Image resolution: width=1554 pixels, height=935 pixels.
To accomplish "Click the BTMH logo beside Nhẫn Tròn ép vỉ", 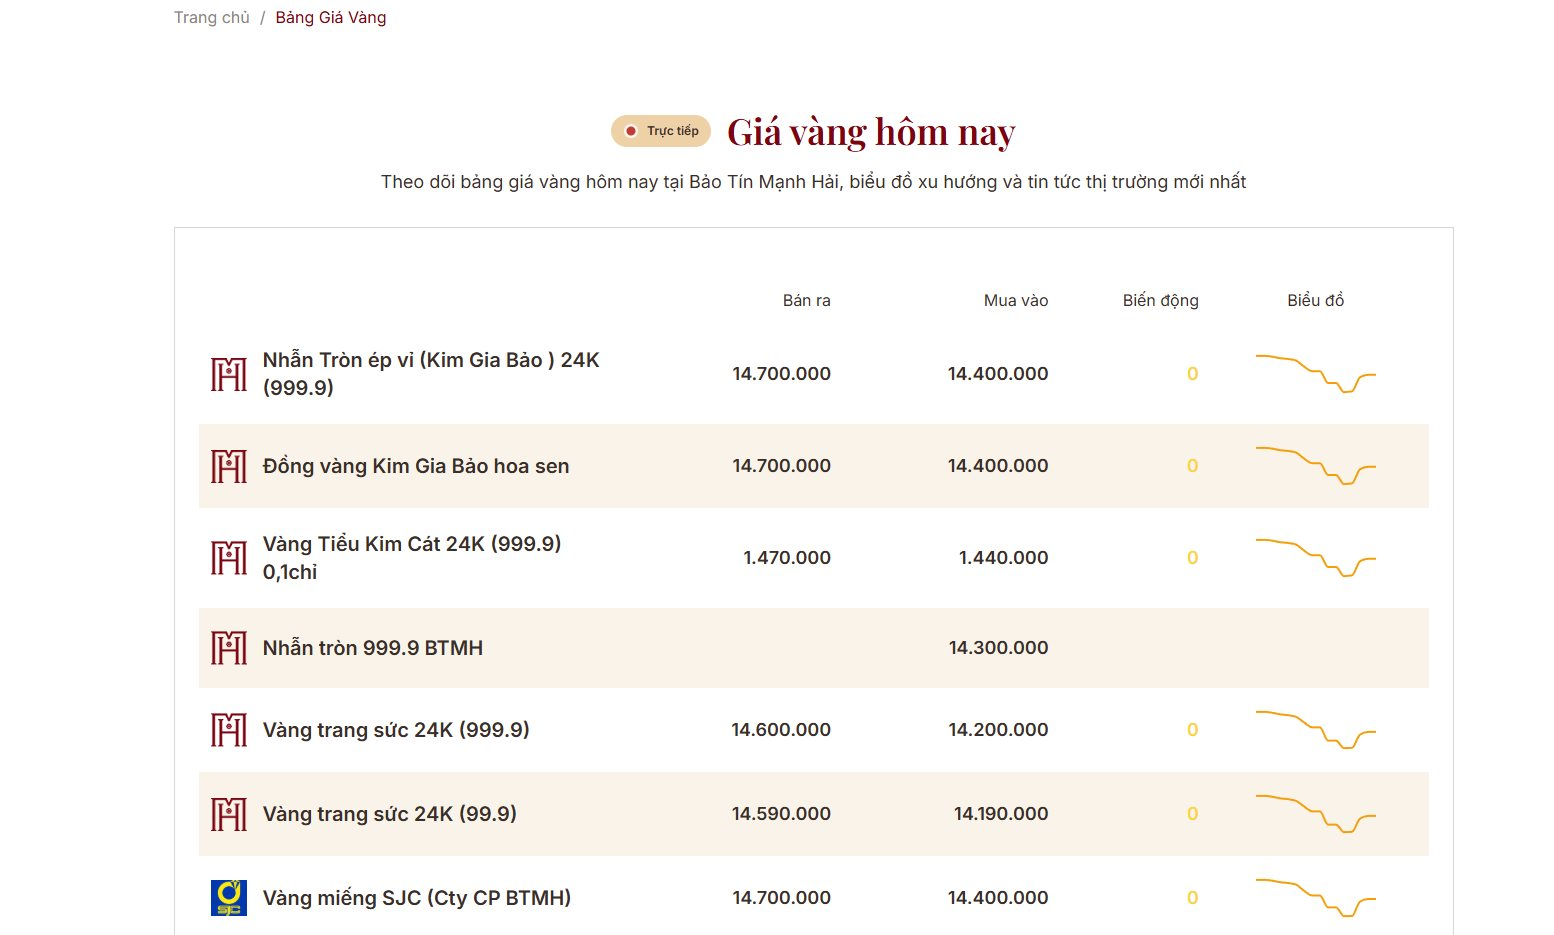I will pos(229,374).
